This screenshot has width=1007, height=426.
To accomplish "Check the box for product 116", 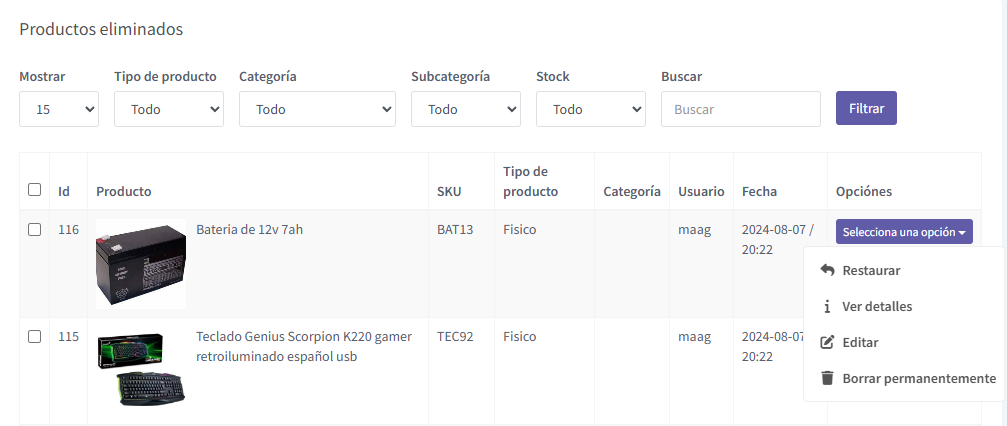I will point(35,230).
